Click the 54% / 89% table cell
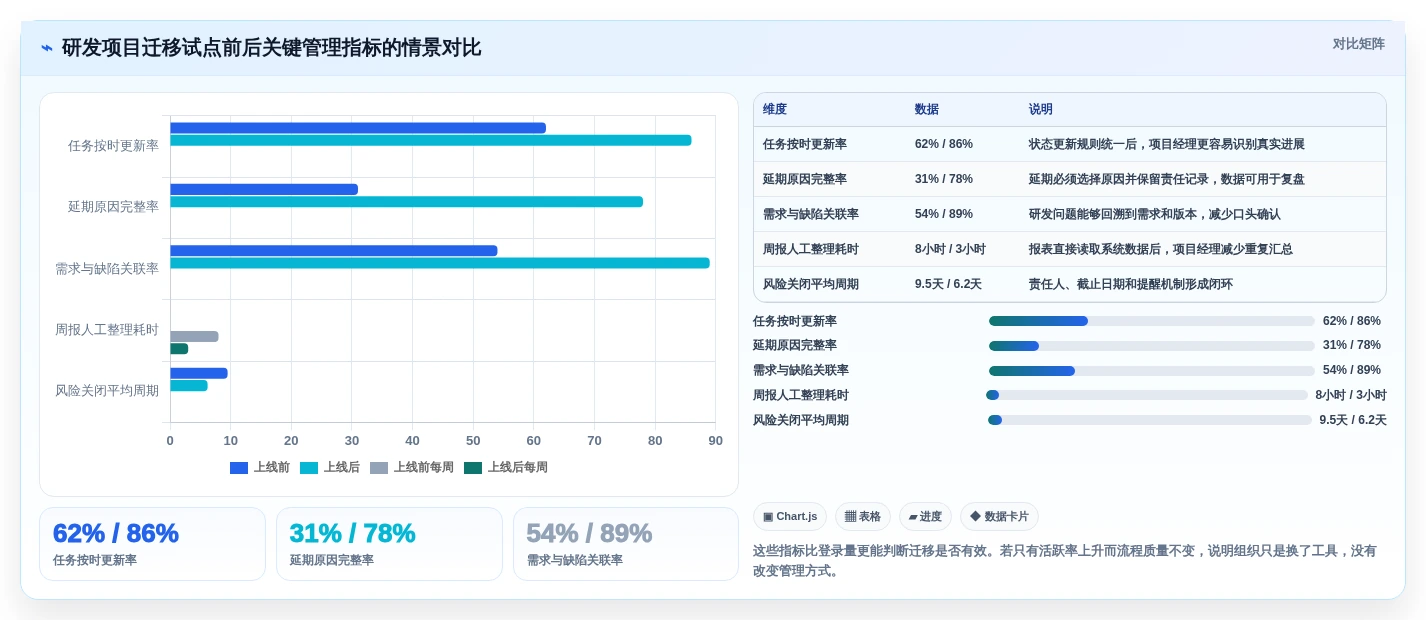1426x620 pixels. click(944, 214)
